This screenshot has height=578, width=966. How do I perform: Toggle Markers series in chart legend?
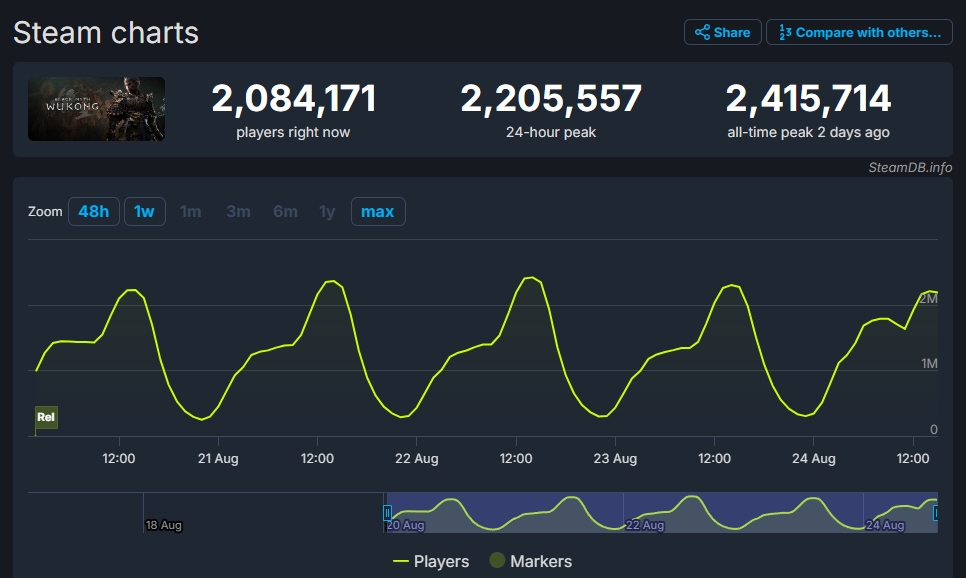point(530,561)
